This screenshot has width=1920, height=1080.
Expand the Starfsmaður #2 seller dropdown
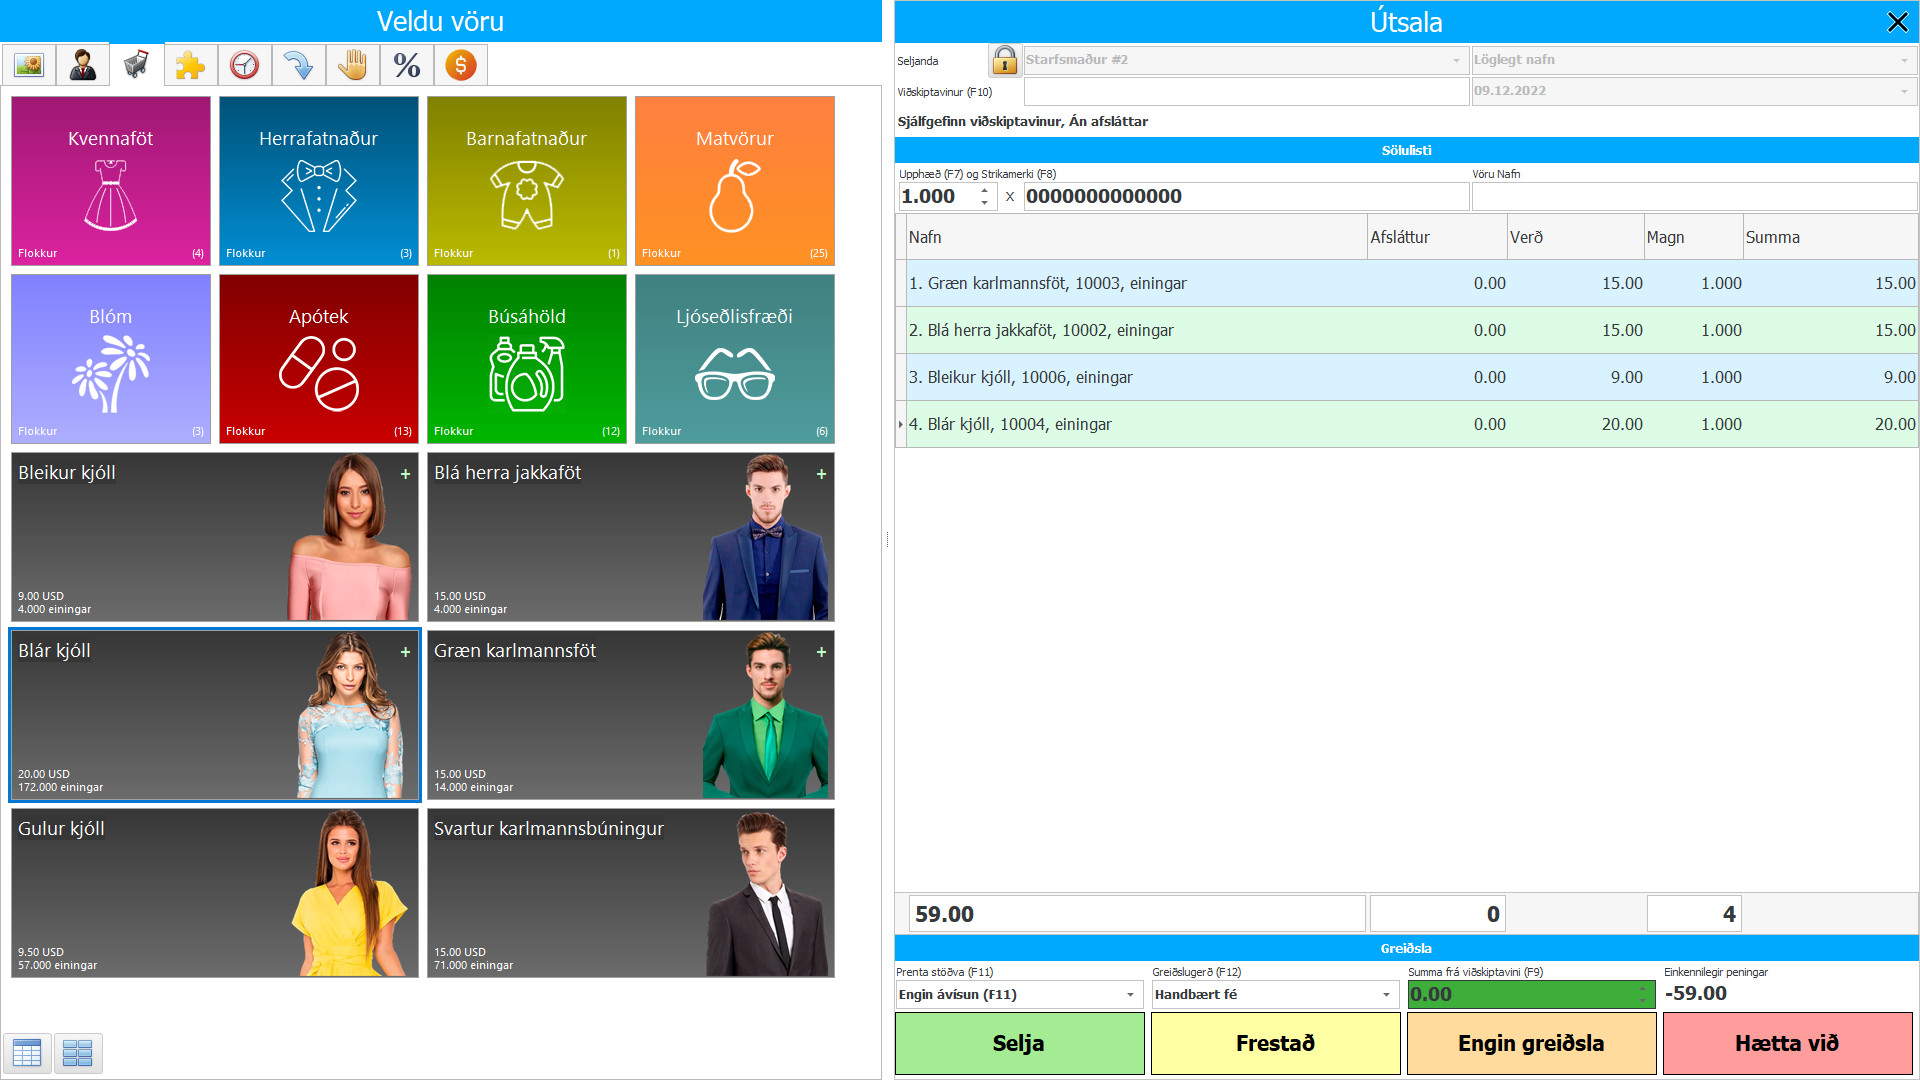click(1456, 61)
